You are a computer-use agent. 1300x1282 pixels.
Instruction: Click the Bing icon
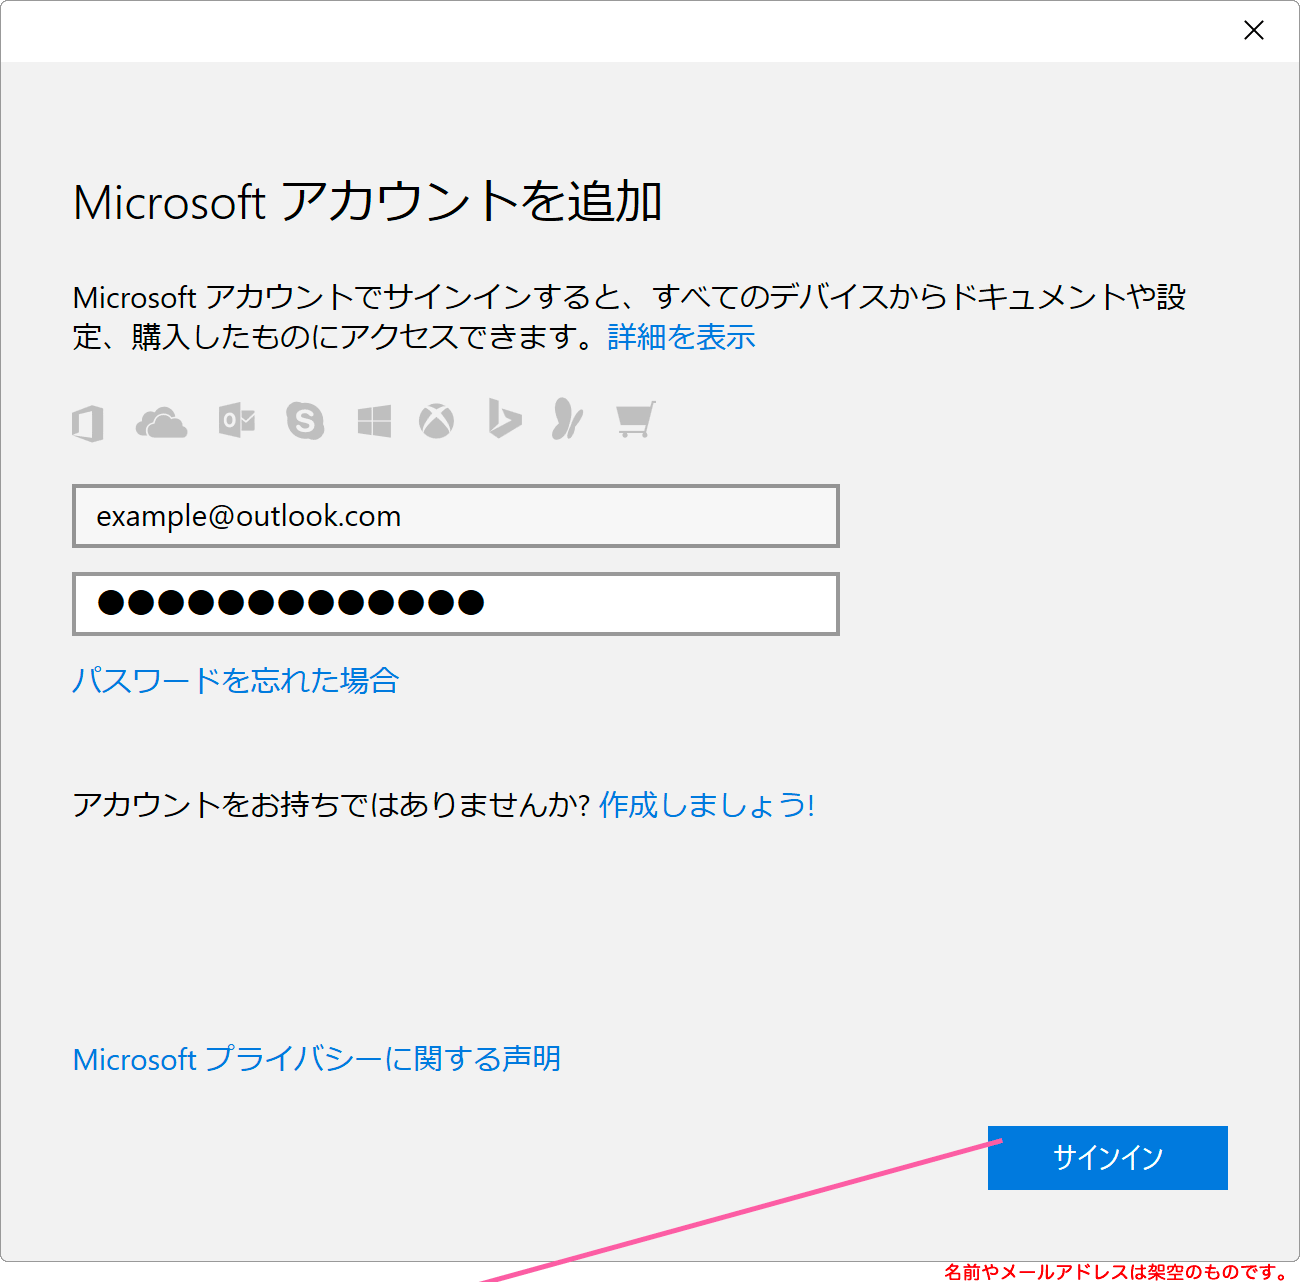pos(505,419)
